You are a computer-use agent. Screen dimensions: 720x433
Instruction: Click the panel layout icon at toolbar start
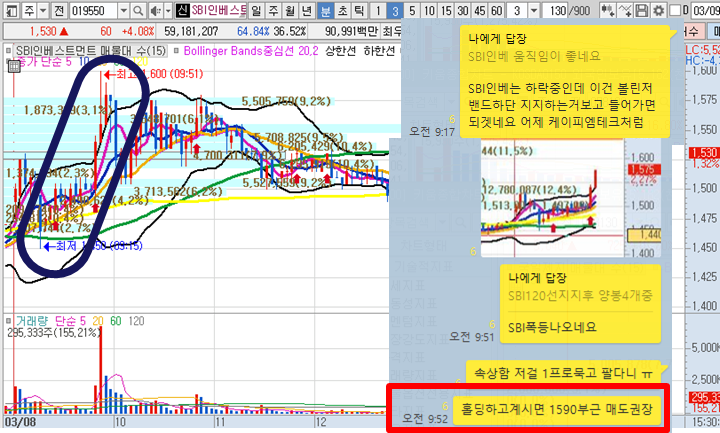(11, 10)
